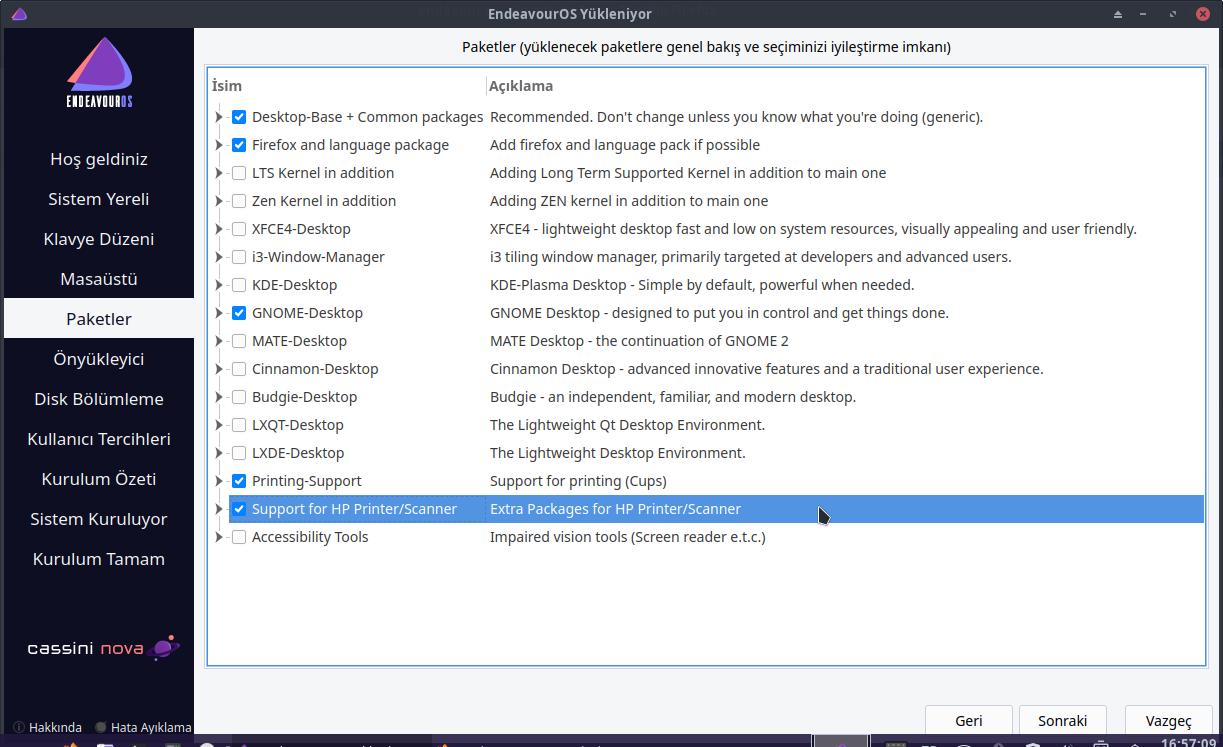
Task: Go to the Disk Bölümleme step
Action: (99, 399)
